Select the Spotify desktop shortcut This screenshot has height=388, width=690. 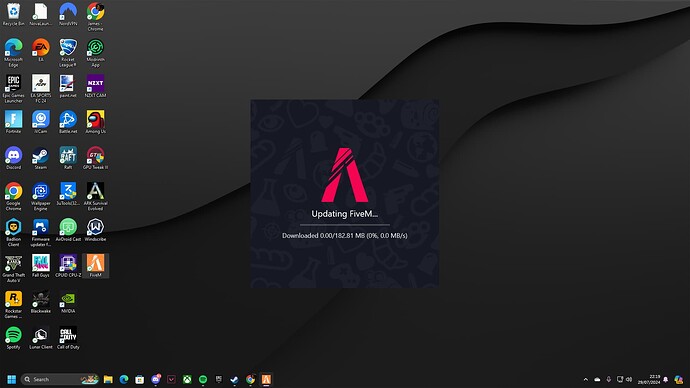14,337
